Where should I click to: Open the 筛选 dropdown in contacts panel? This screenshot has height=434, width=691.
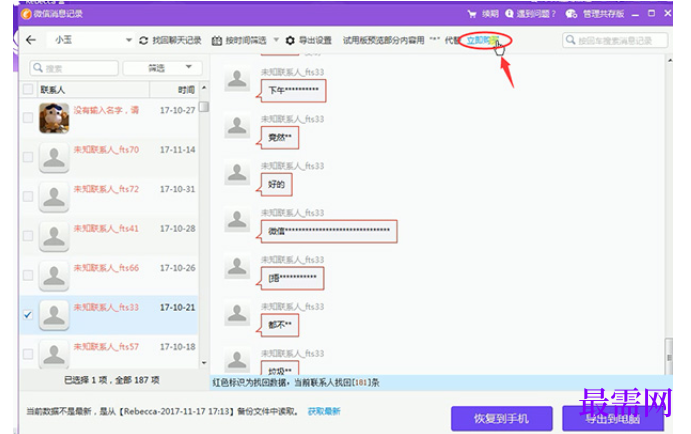(162, 68)
